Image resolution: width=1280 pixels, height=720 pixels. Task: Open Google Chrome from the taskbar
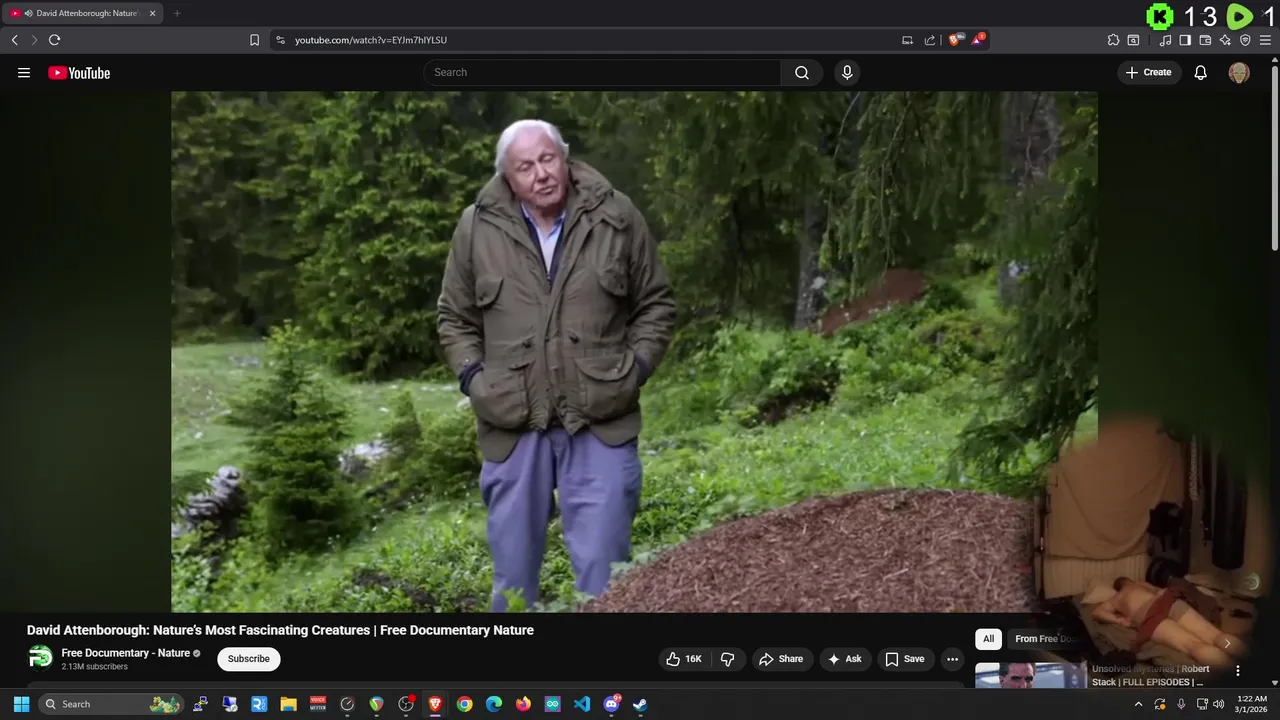point(464,704)
